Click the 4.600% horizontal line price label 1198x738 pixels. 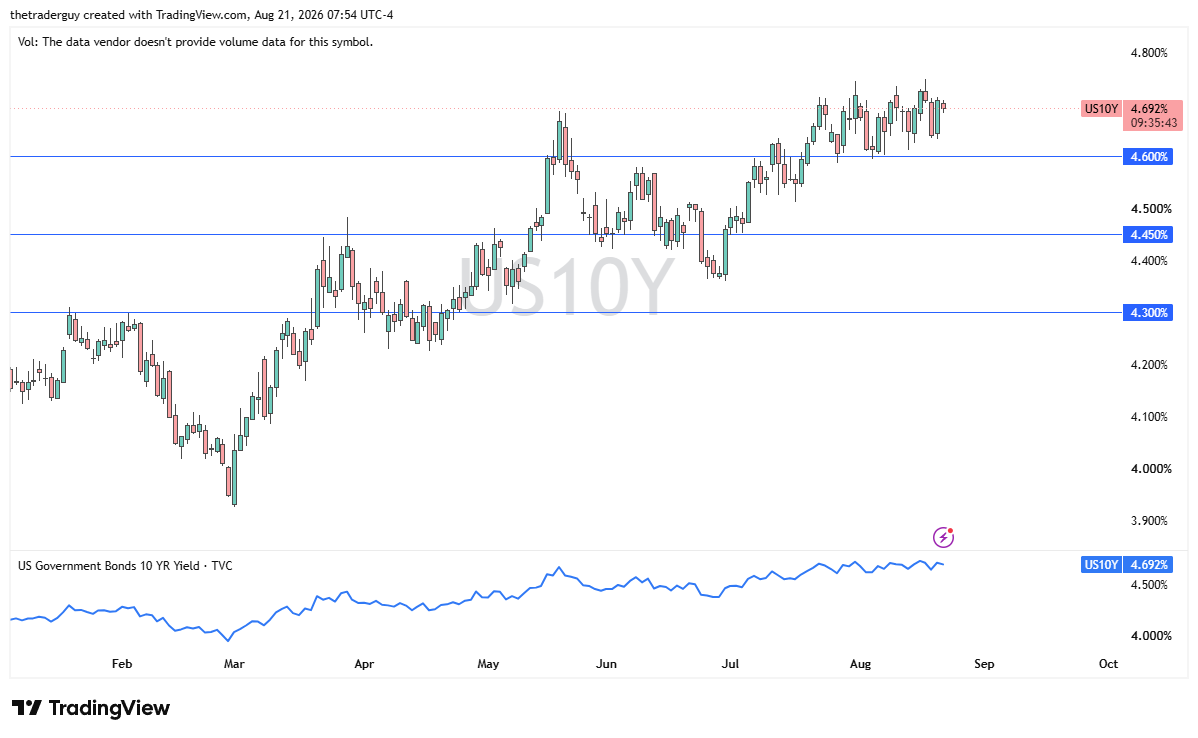point(1148,157)
